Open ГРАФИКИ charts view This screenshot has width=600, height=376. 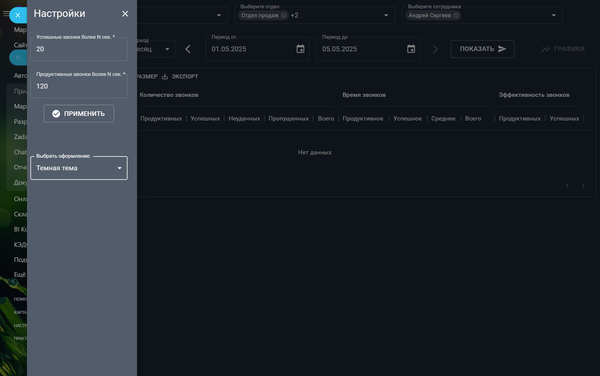[x=563, y=49]
